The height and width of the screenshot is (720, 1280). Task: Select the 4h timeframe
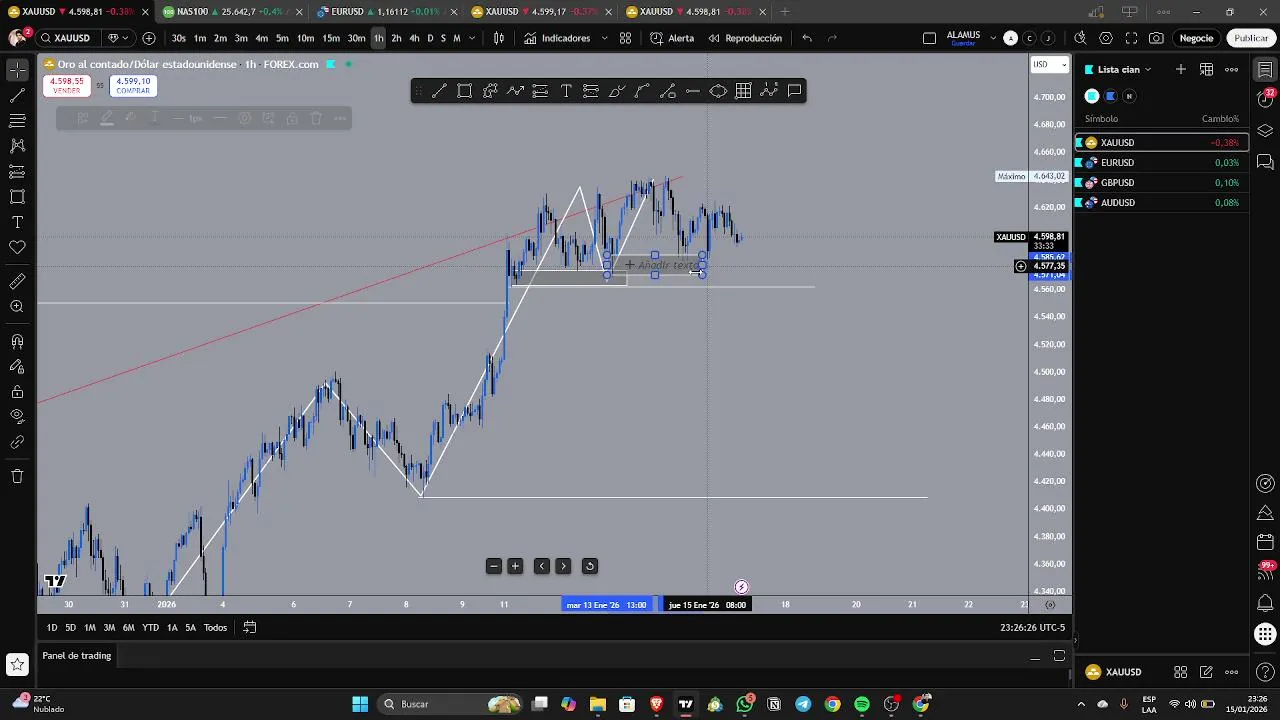[414, 38]
